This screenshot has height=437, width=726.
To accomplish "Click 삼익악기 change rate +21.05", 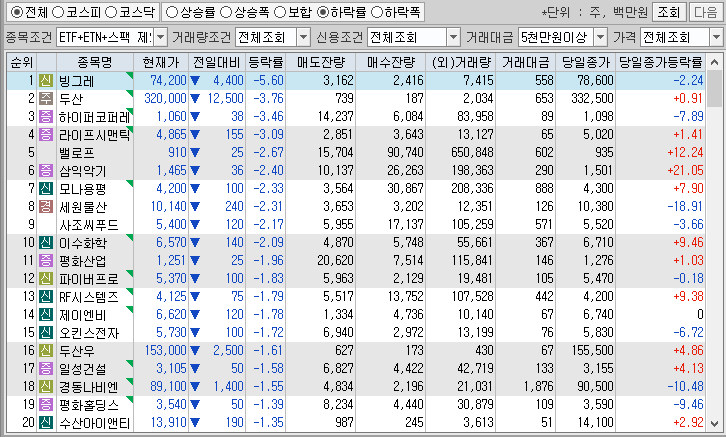I will click(x=685, y=170).
